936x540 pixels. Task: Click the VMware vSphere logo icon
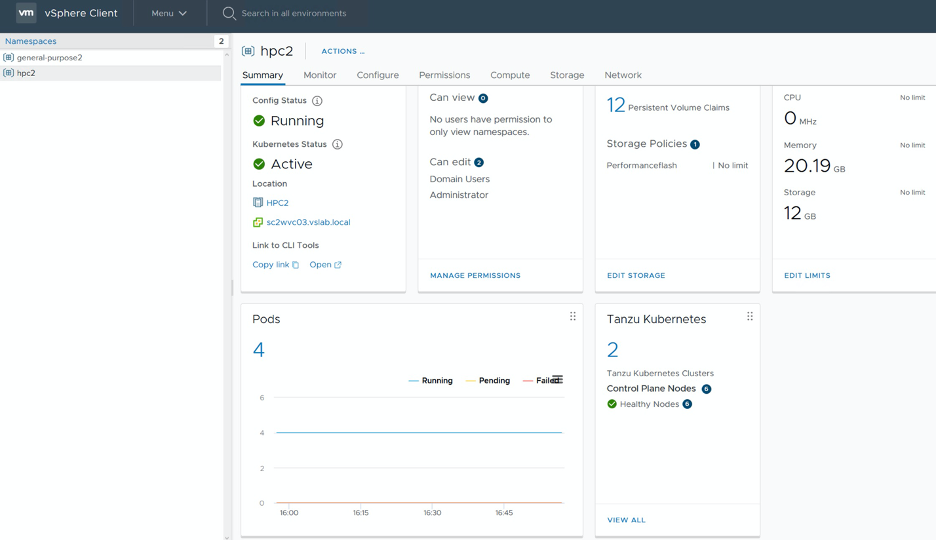click(x=26, y=13)
